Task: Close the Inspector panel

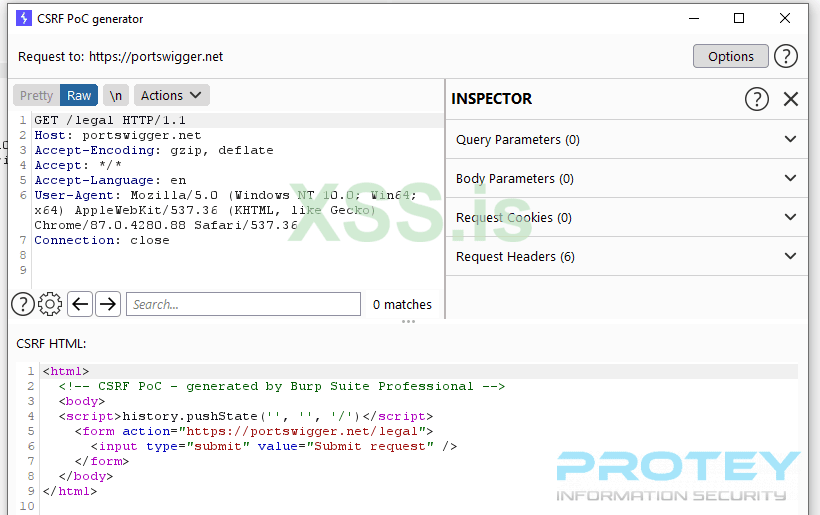Action: pyautogui.click(x=791, y=99)
